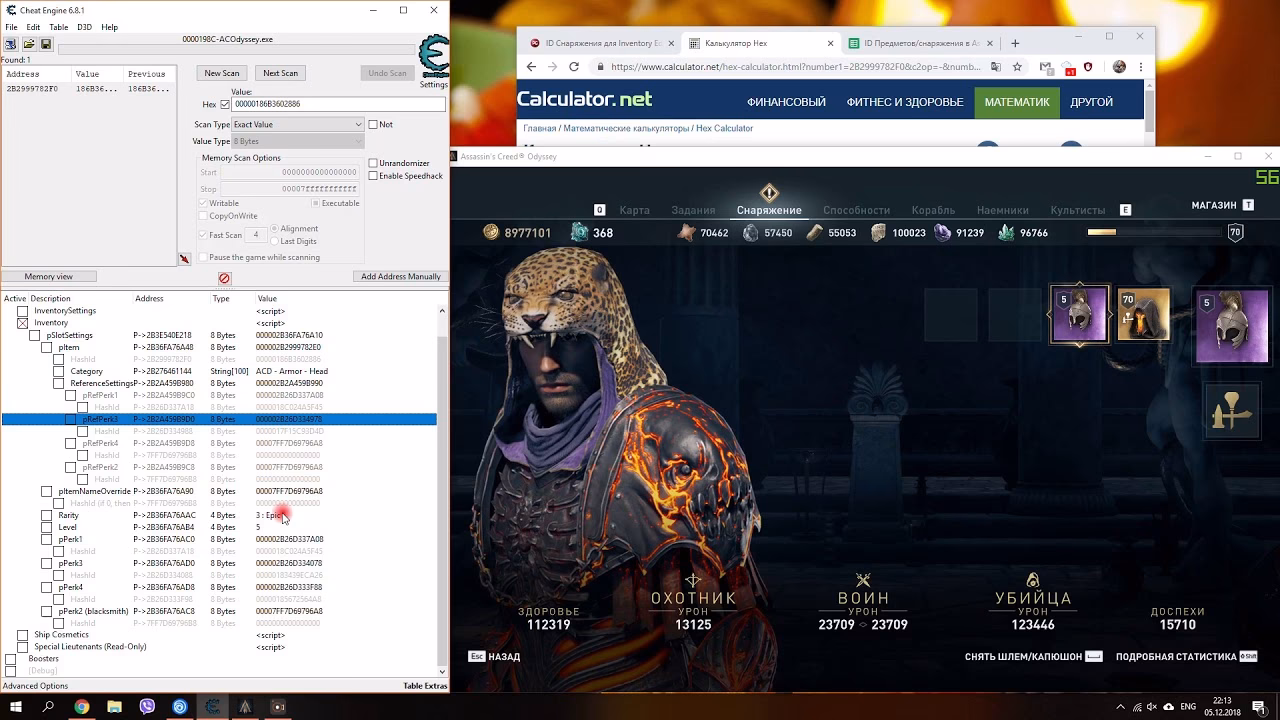Tick the Enable Speedhack checkbox

[x=373, y=176]
